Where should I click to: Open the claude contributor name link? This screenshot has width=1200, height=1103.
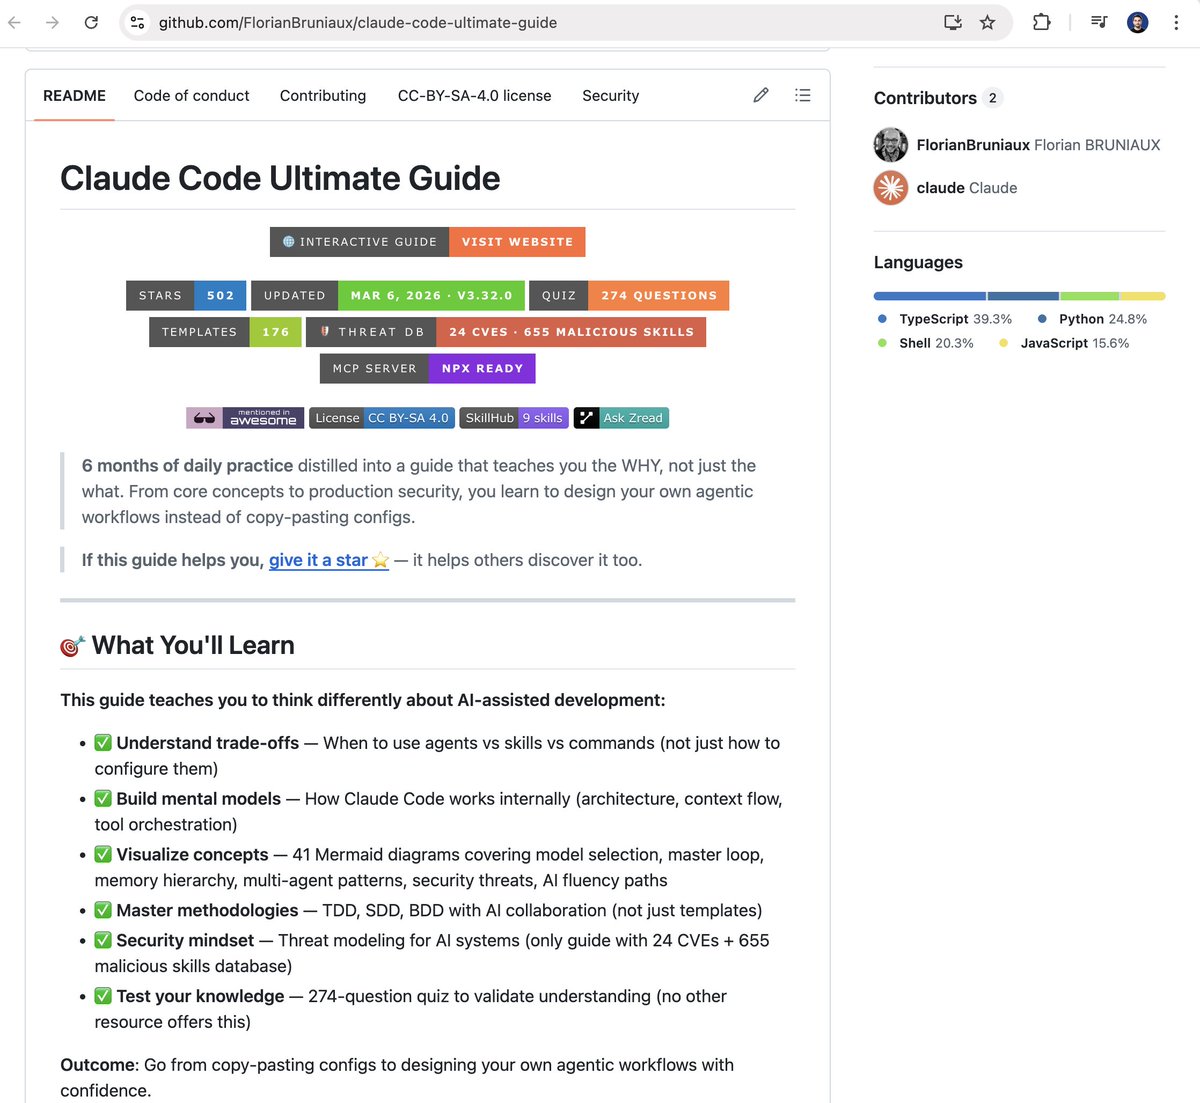940,188
